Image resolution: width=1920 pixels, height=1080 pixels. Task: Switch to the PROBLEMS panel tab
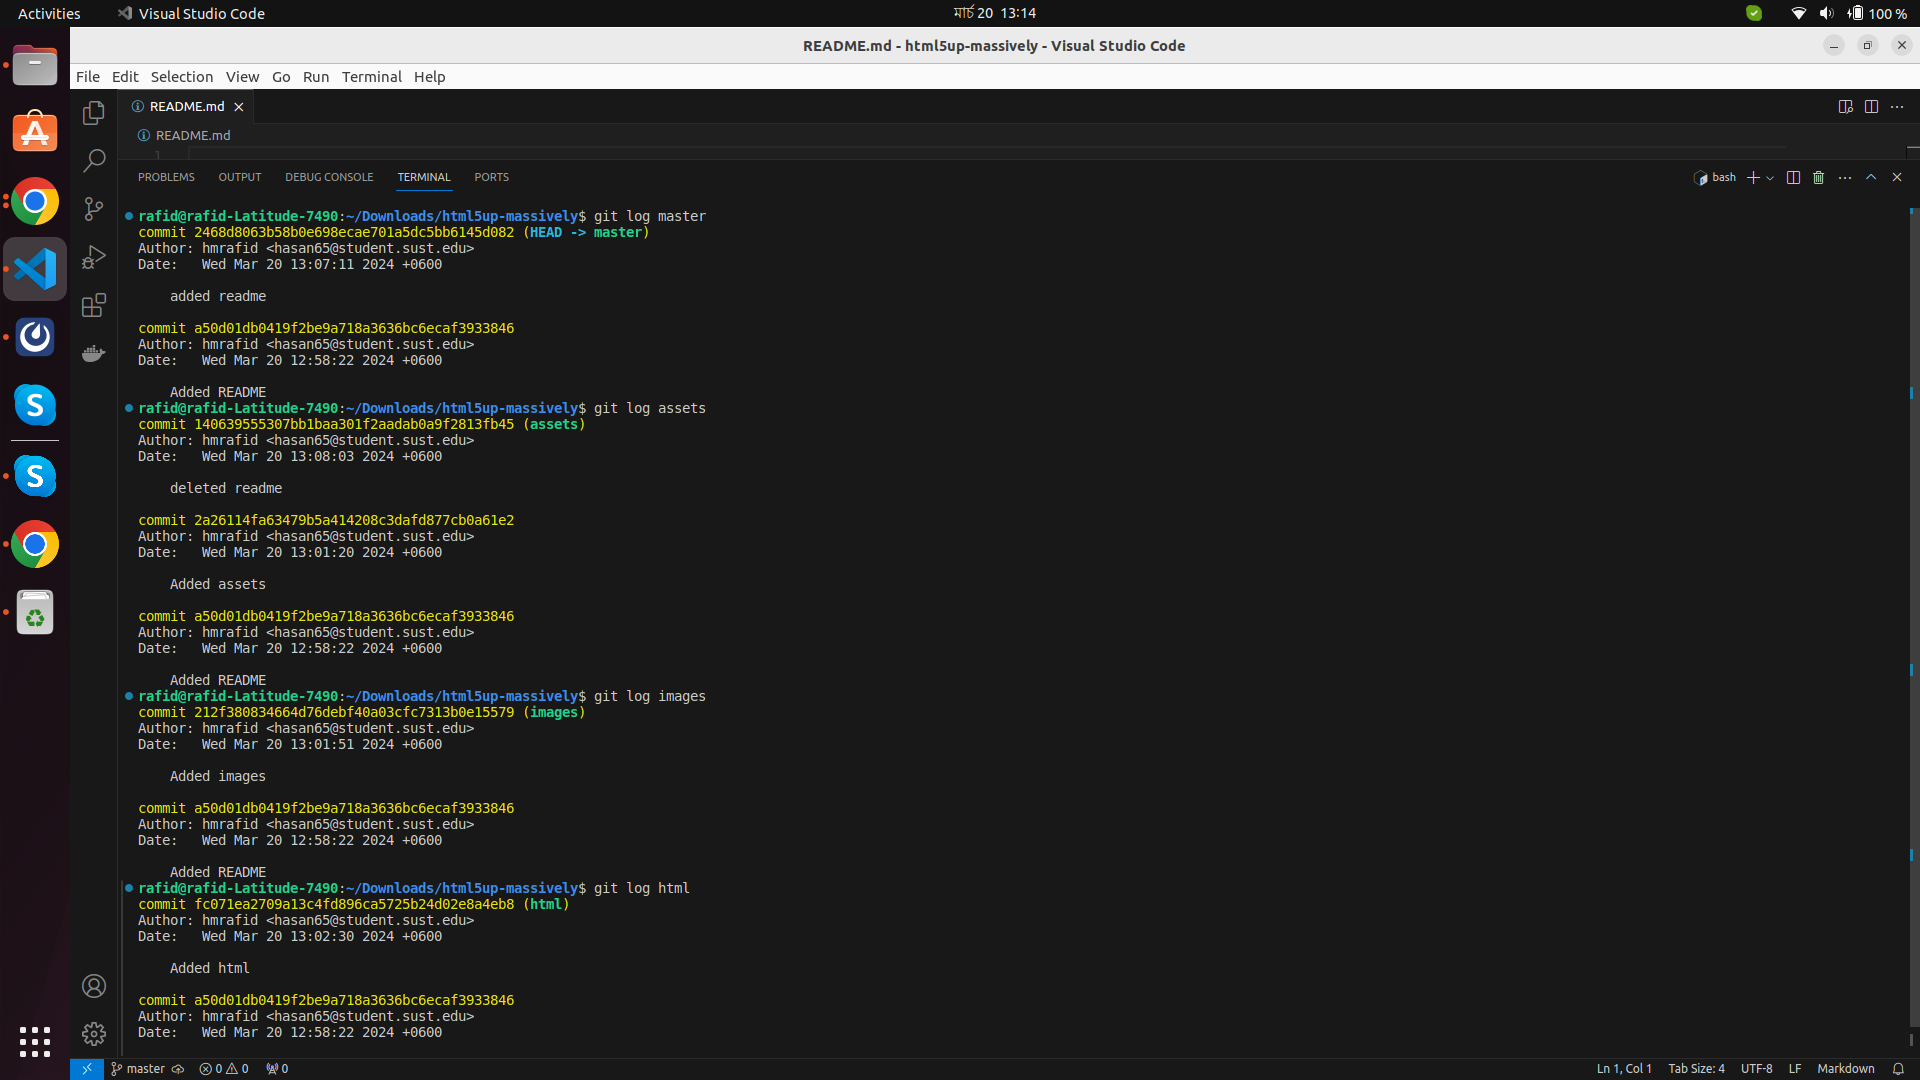[x=166, y=177]
